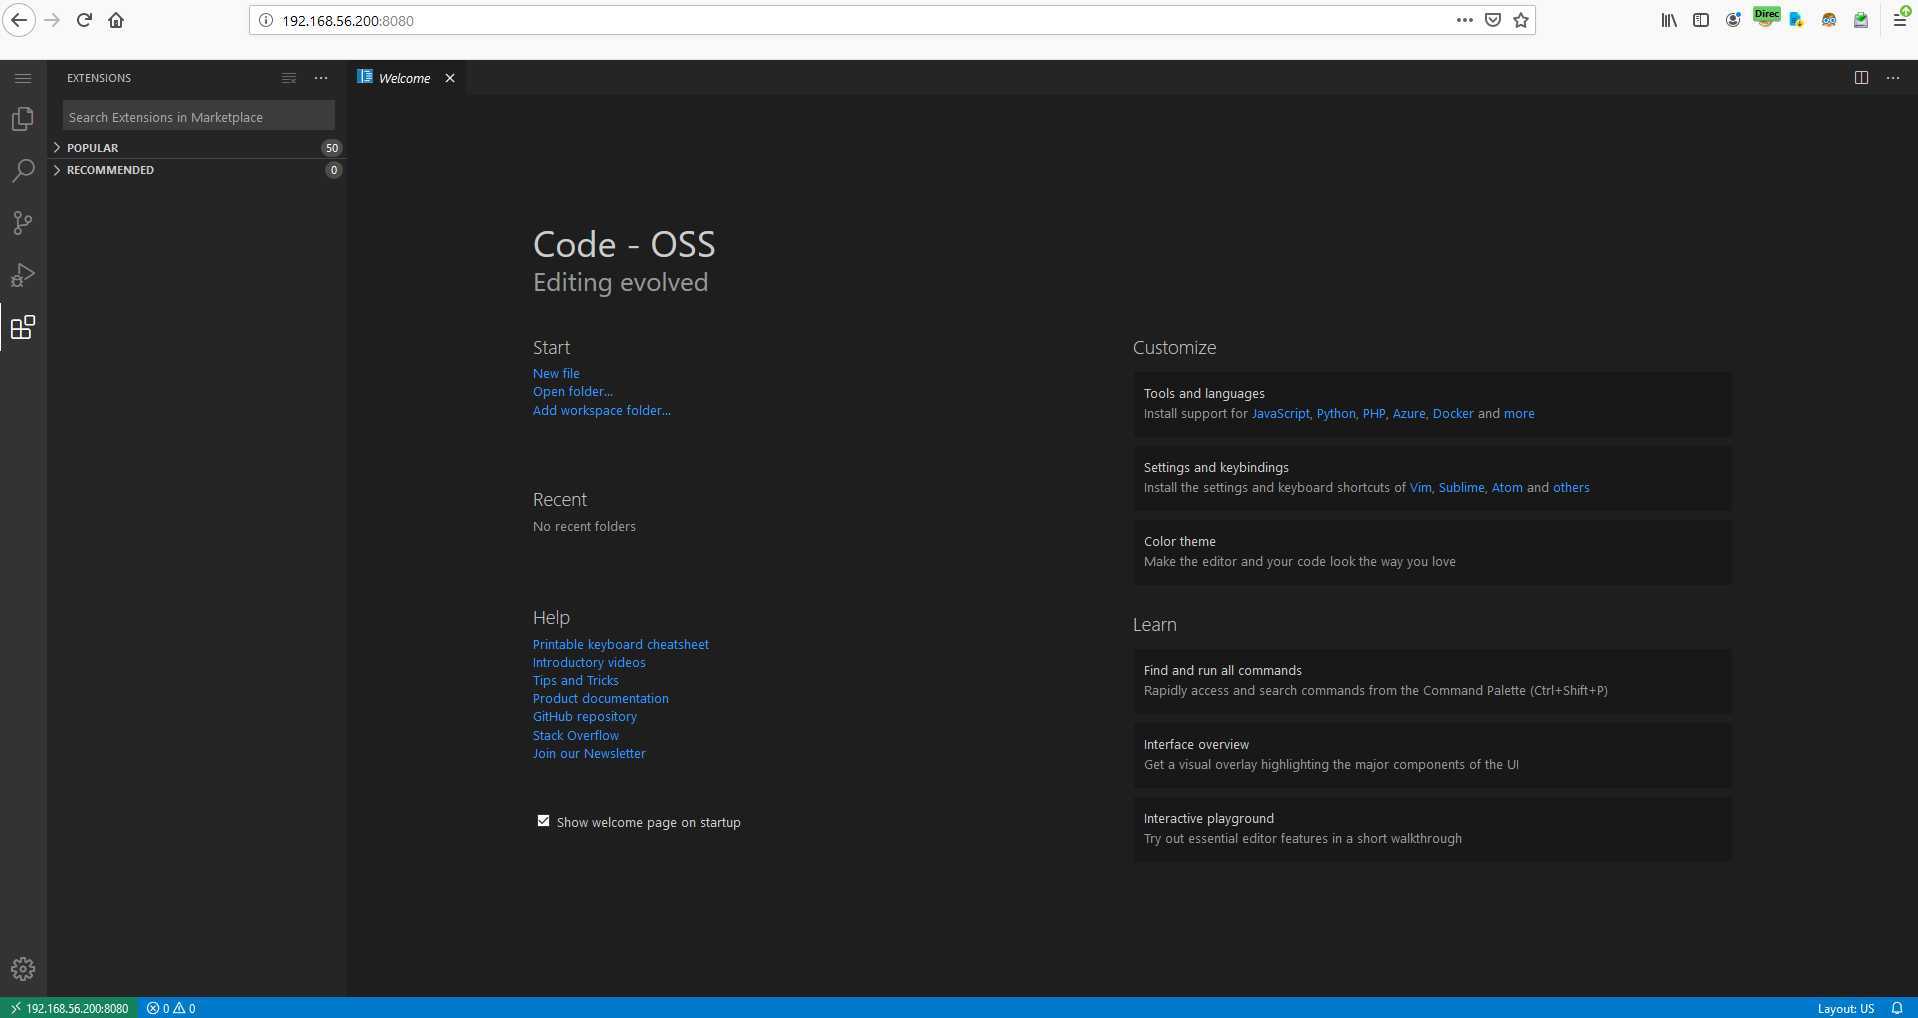
Task: Open browser page actions ellipsis
Action: click(1465, 20)
